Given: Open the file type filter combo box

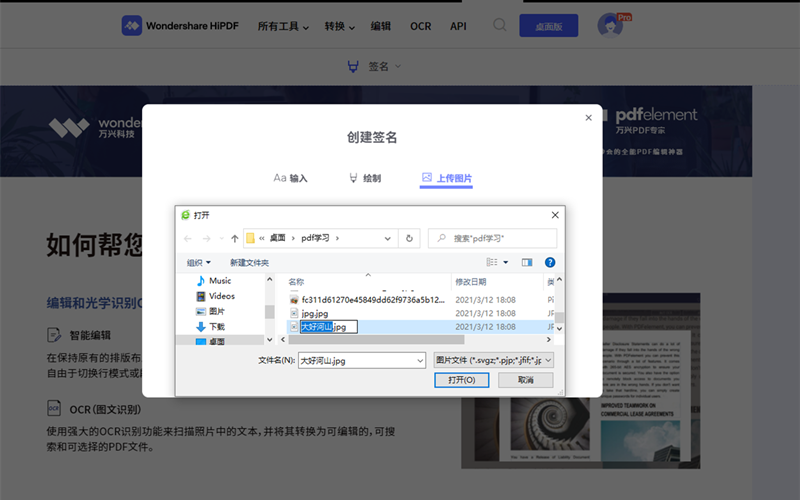Looking at the screenshot, I should click(x=494, y=360).
